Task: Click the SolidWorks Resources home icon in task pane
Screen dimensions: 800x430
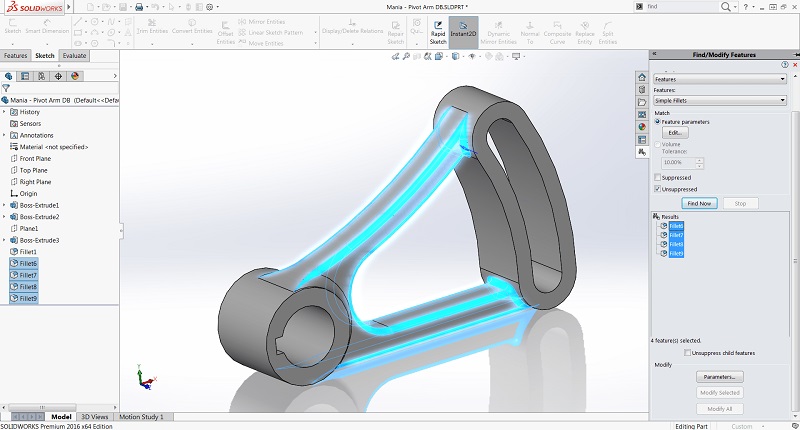Action: [x=642, y=78]
